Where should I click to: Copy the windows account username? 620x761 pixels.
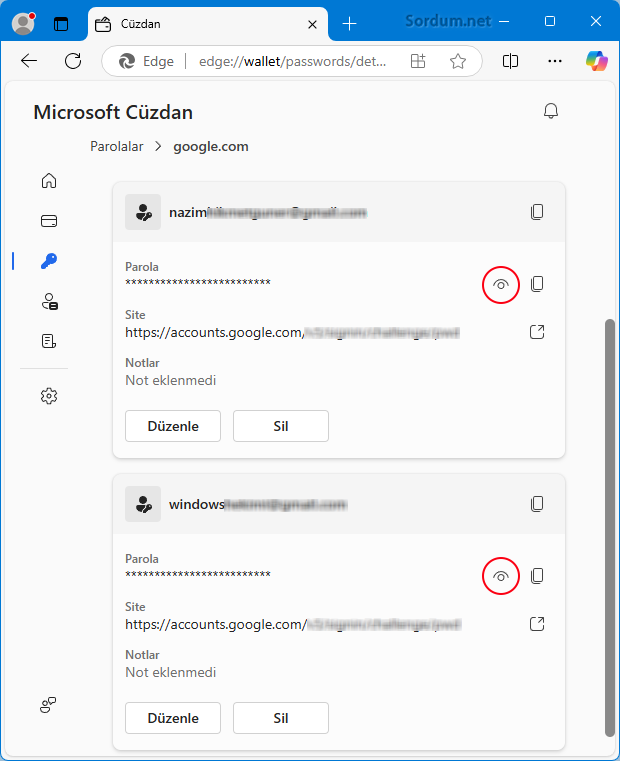(537, 504)
